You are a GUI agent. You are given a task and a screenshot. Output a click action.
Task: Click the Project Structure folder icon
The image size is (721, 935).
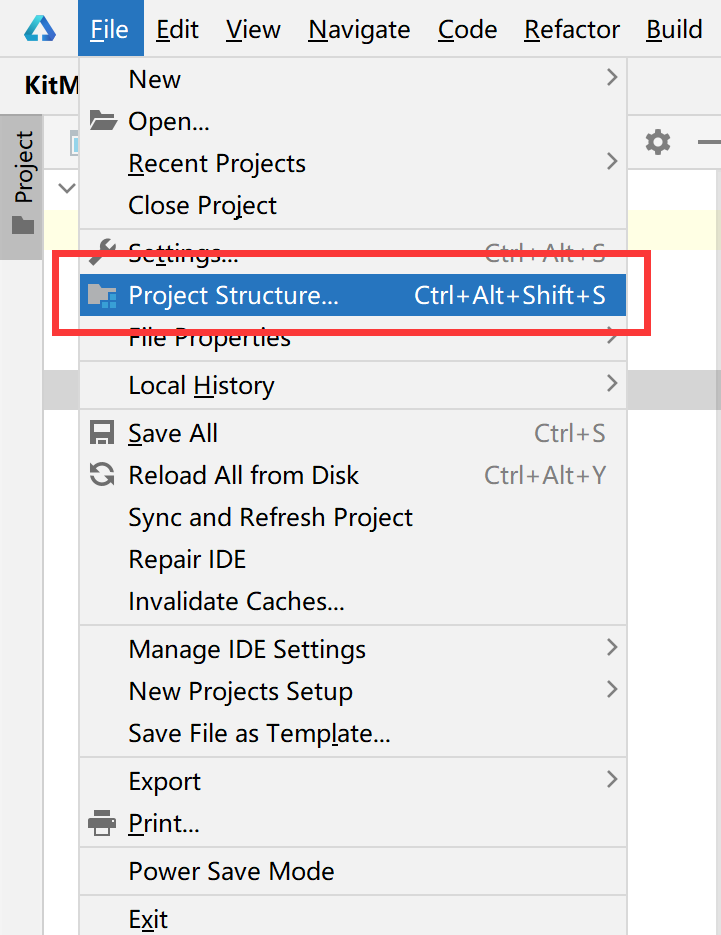click(102, 295)
